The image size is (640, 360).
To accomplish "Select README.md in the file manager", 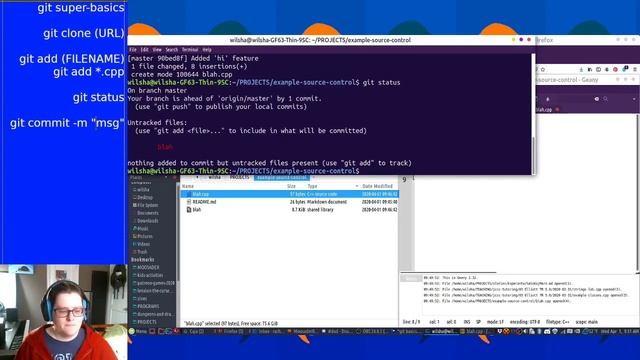I will coord(289,202).
